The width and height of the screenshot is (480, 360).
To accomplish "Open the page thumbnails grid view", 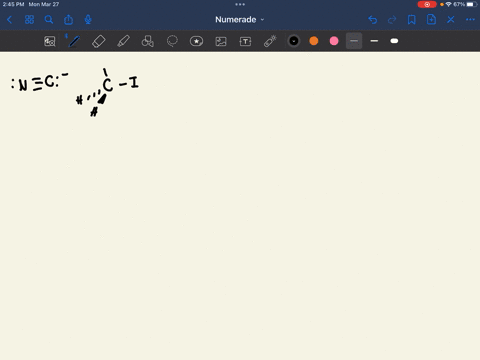I will click(29, 20).
